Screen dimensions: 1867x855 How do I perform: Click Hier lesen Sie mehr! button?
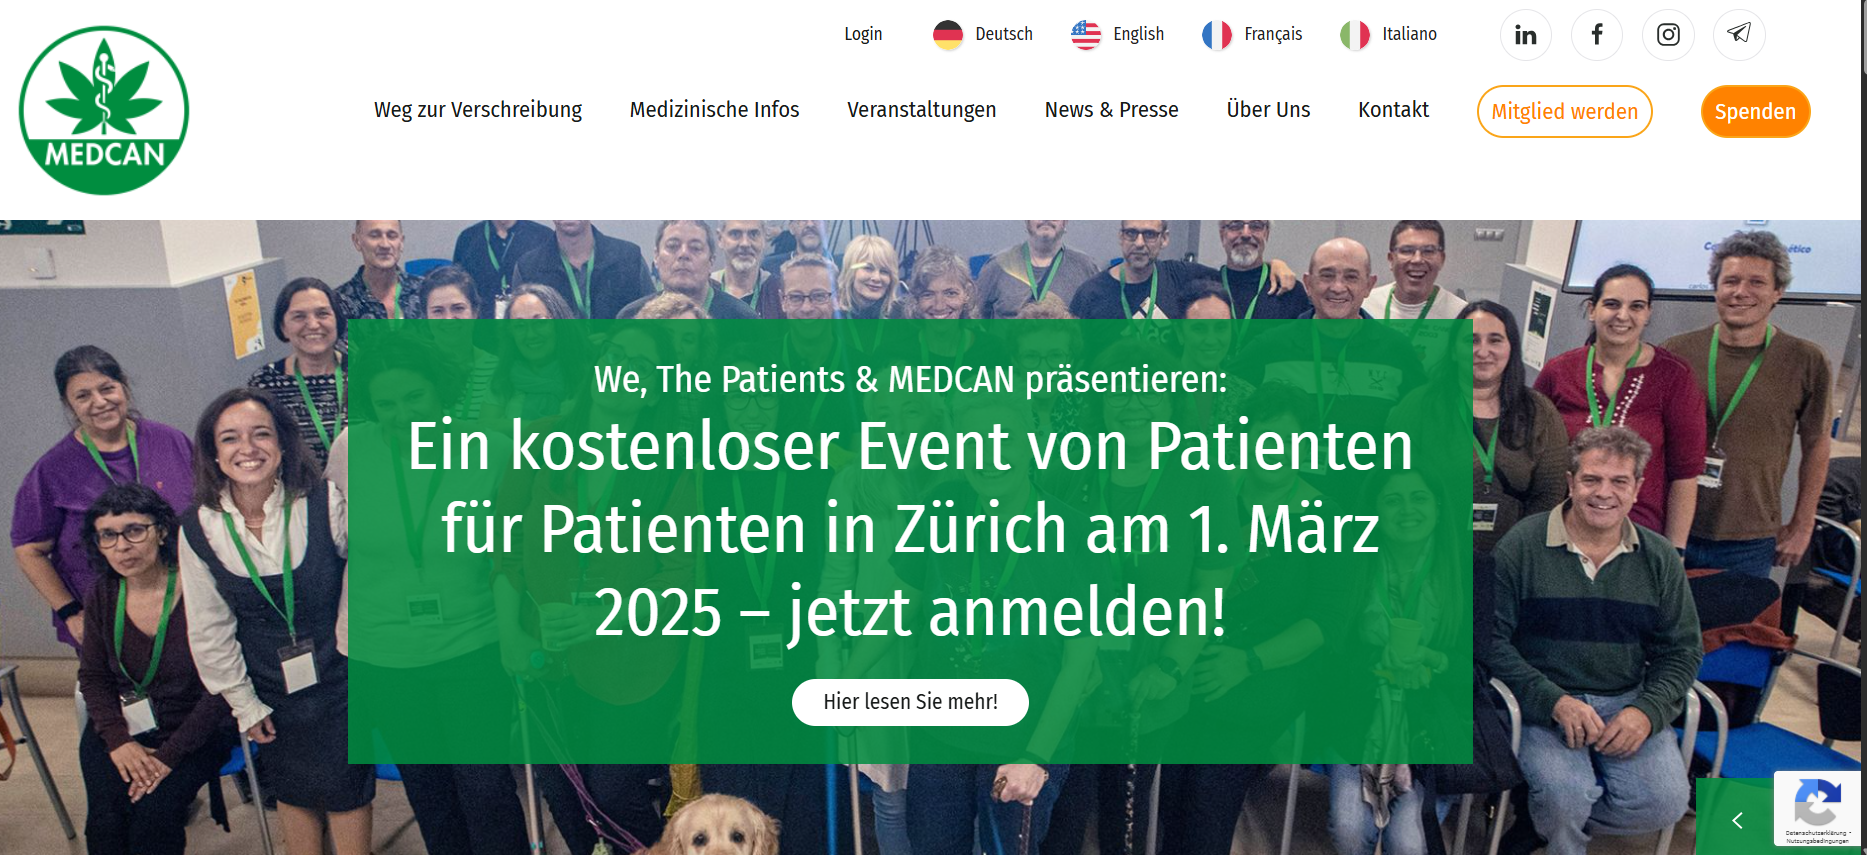(x=910, y=702)
